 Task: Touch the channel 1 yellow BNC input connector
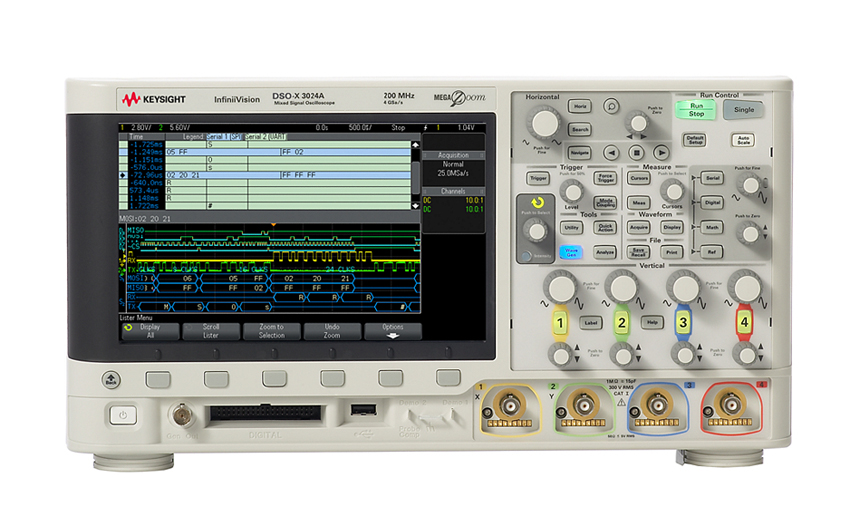pyautogui.click(x=509, y=405)
